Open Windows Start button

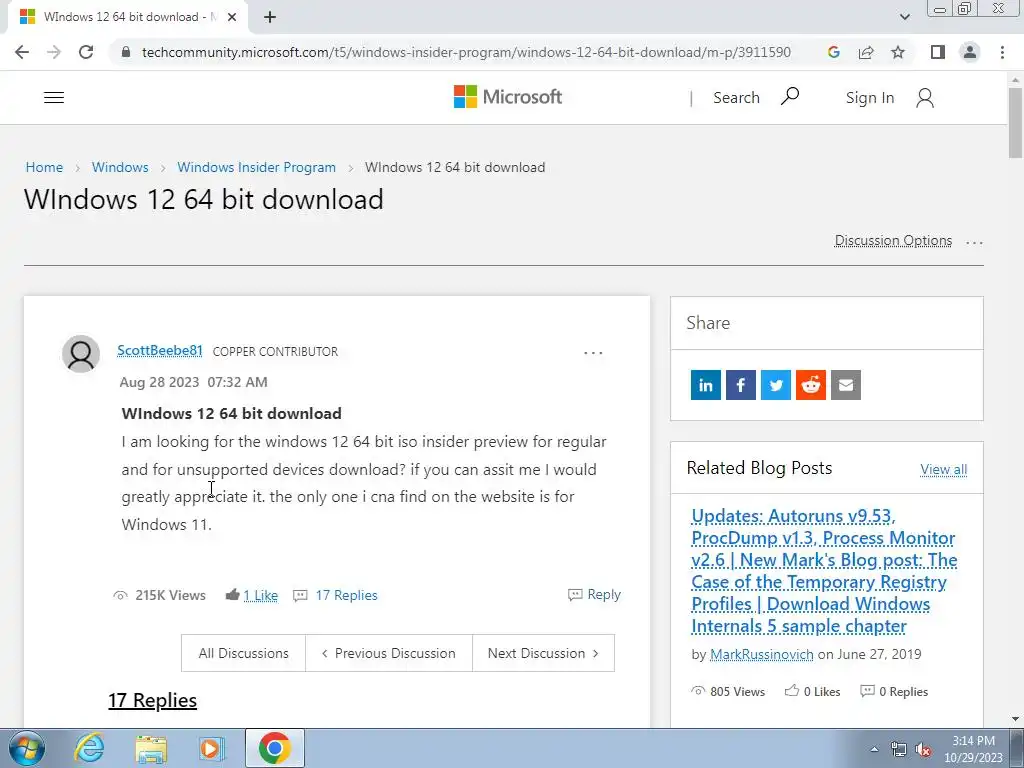pos(27,748)
